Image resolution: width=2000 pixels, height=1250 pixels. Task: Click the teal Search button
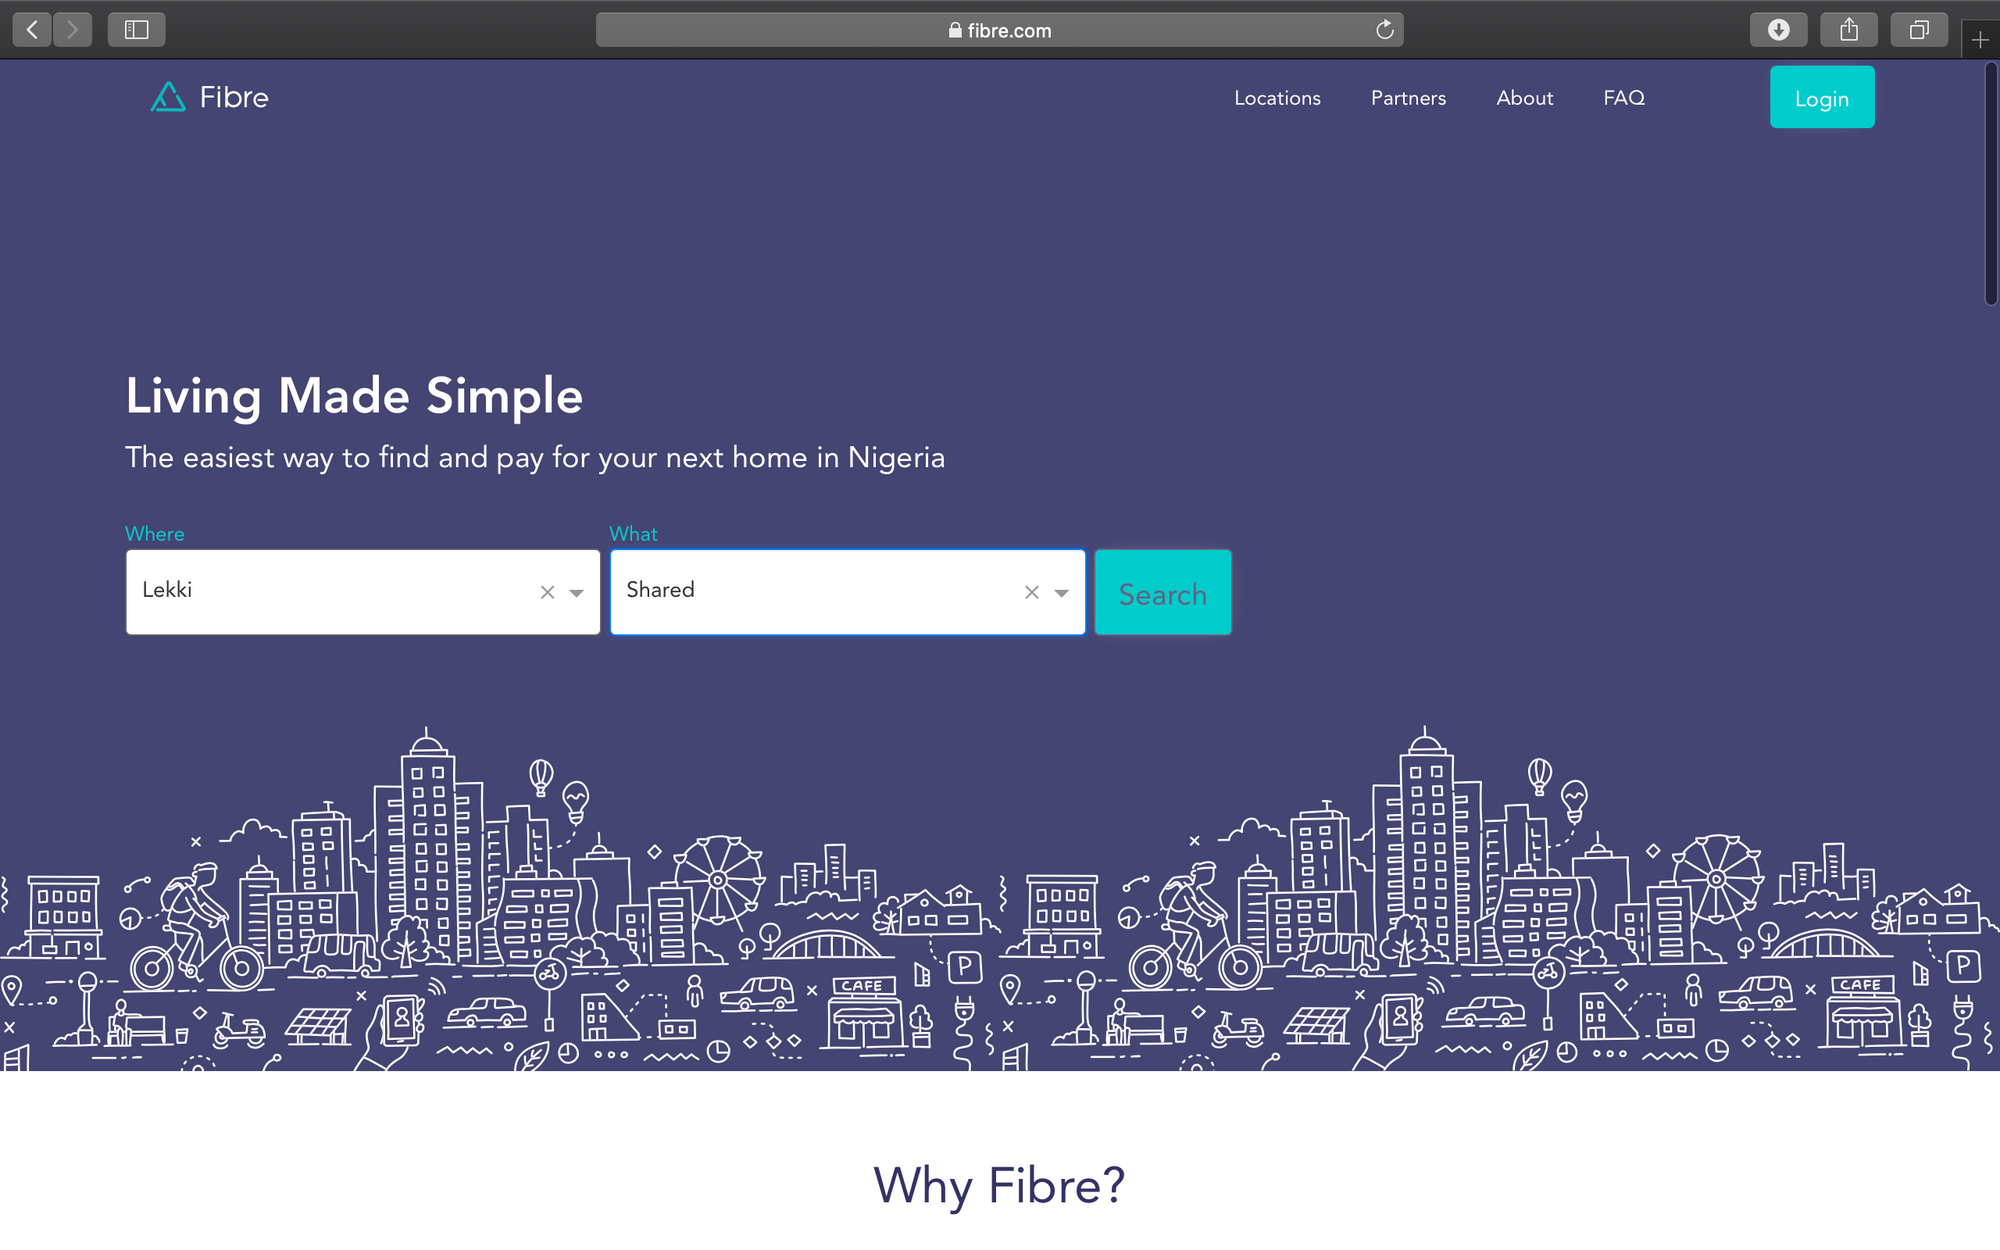coord(1162,593)
